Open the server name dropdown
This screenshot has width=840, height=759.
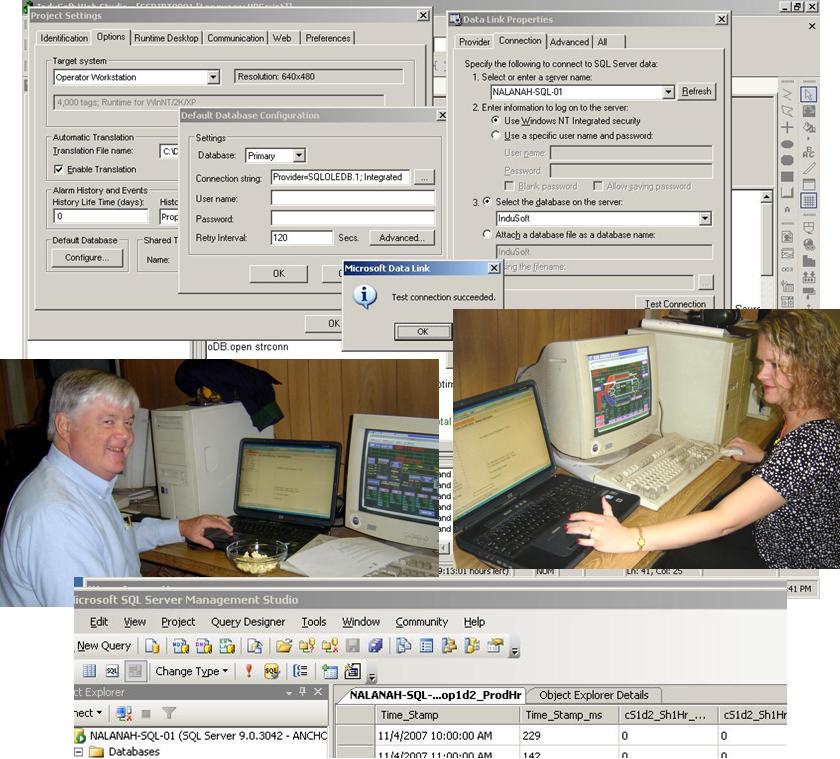[x=668, y=92]
